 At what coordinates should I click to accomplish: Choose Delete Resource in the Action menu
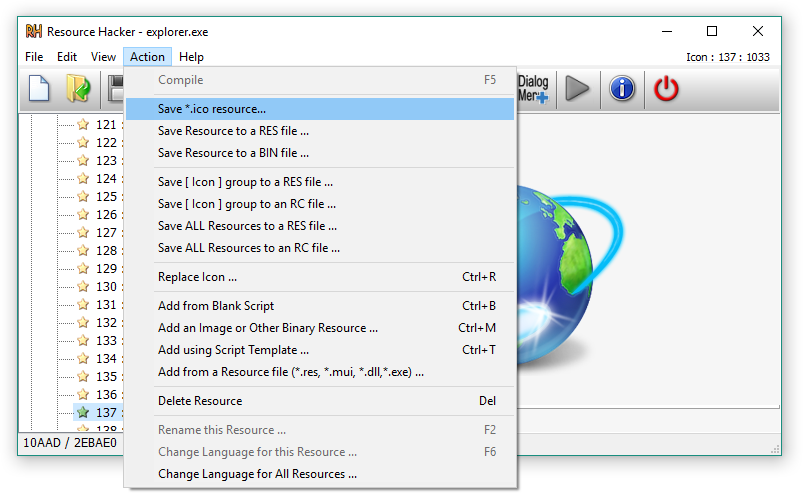200,401
